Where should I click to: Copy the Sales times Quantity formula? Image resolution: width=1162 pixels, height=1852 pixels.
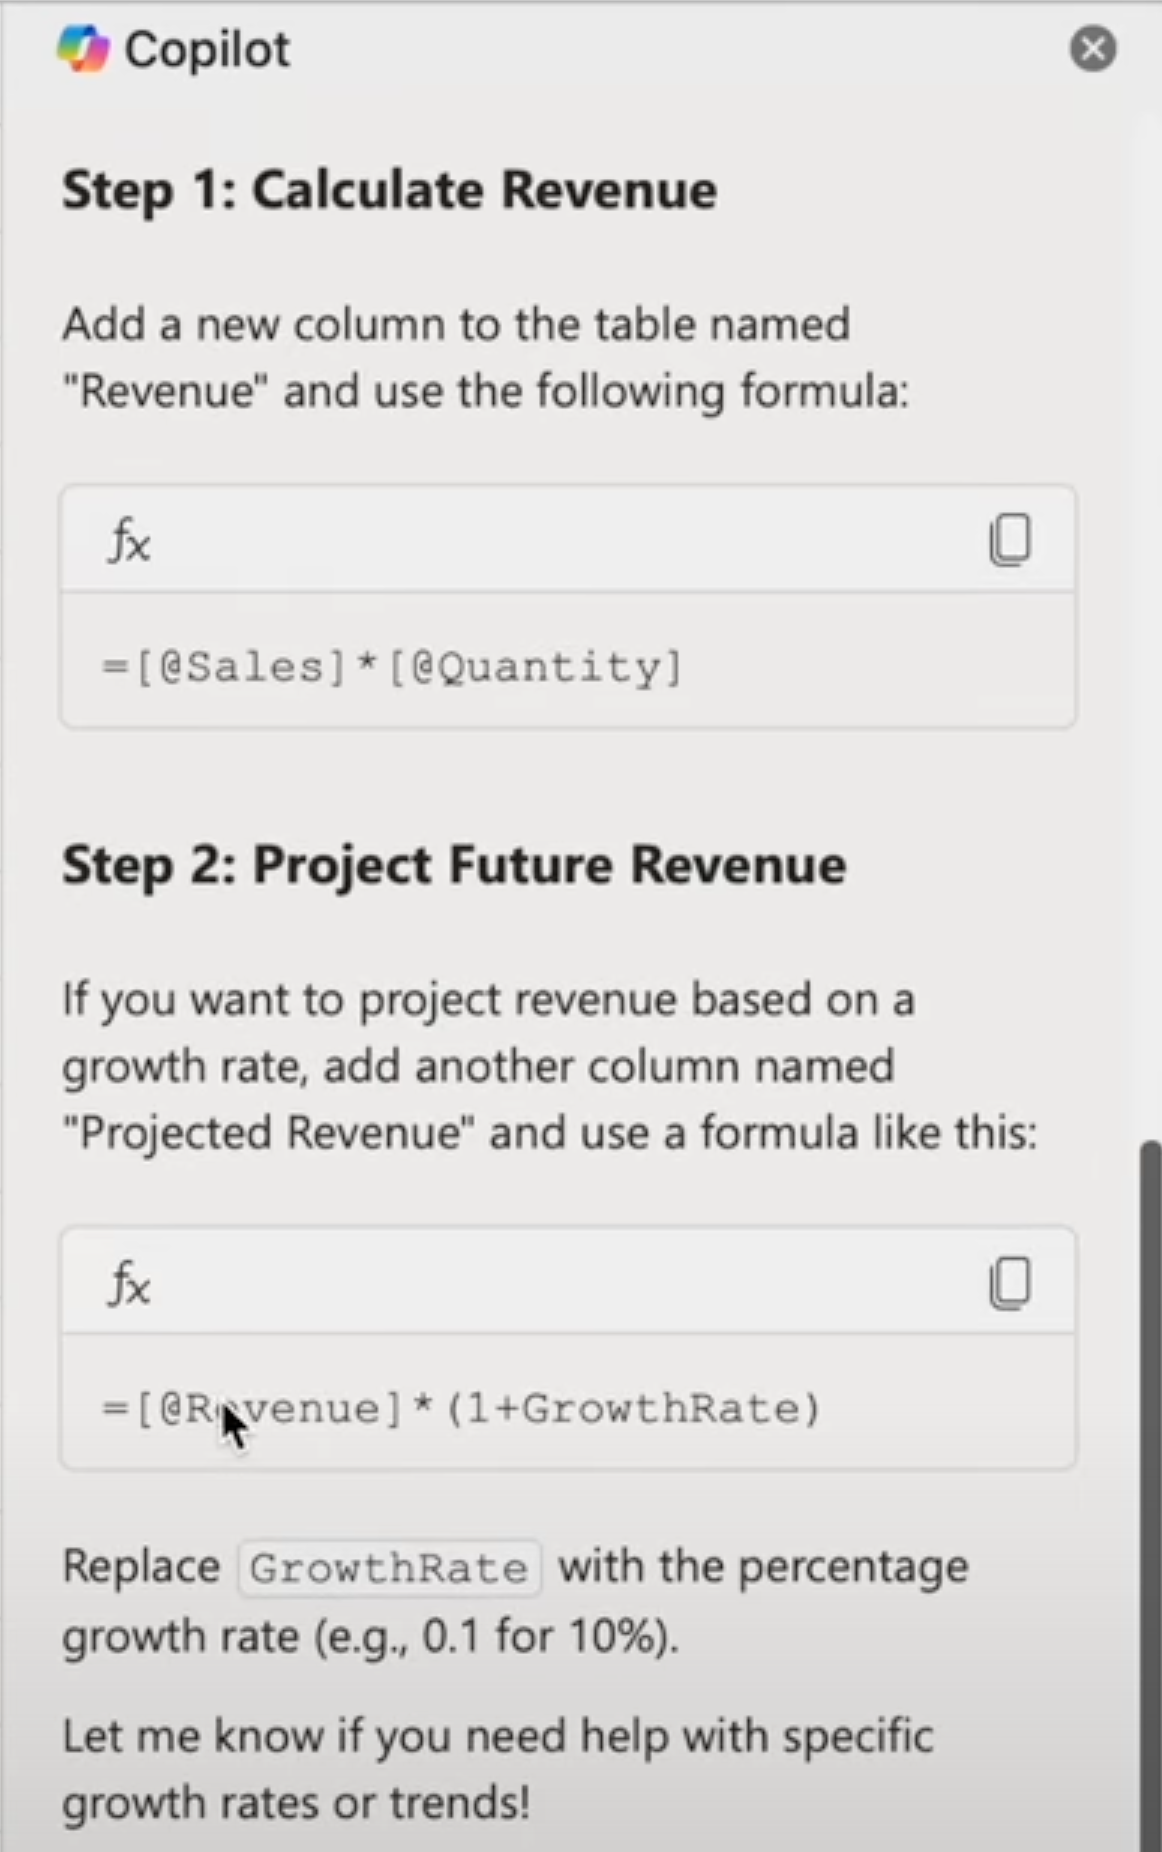coord(1010,540)
